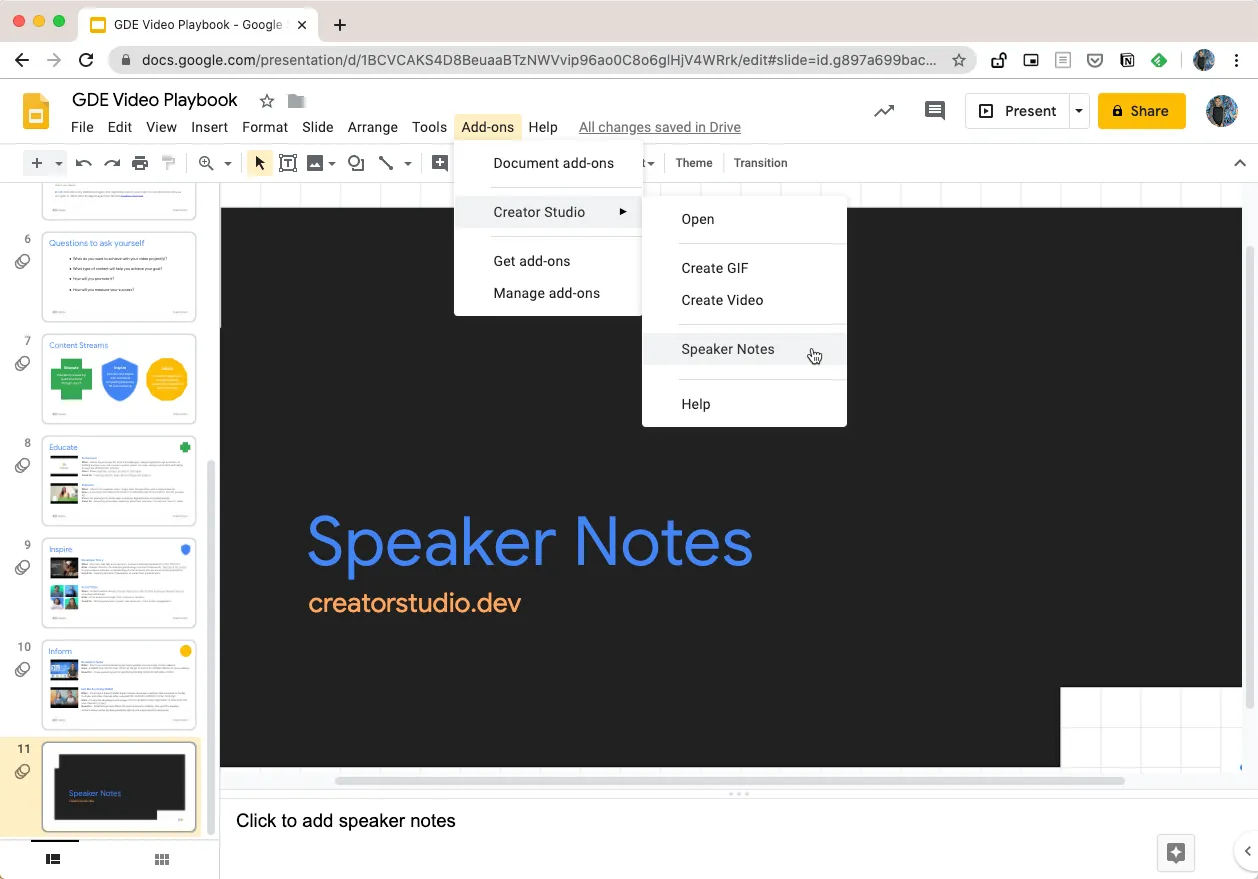1258x879 pixels.
Task: Open the Print dialog via toolbar icon
Action: coord(137,162)
